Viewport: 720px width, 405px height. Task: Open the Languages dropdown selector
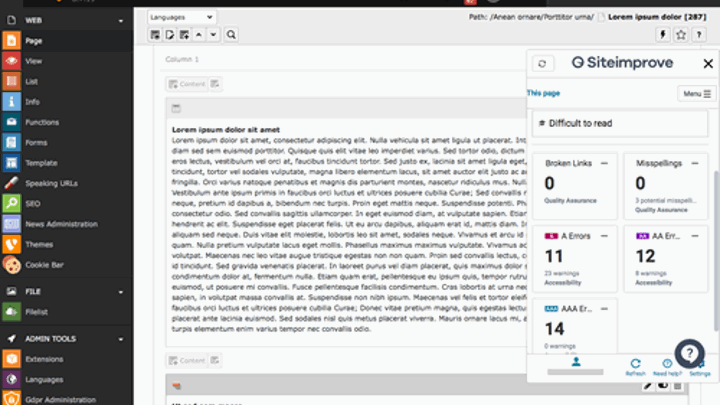click(181, 17)
